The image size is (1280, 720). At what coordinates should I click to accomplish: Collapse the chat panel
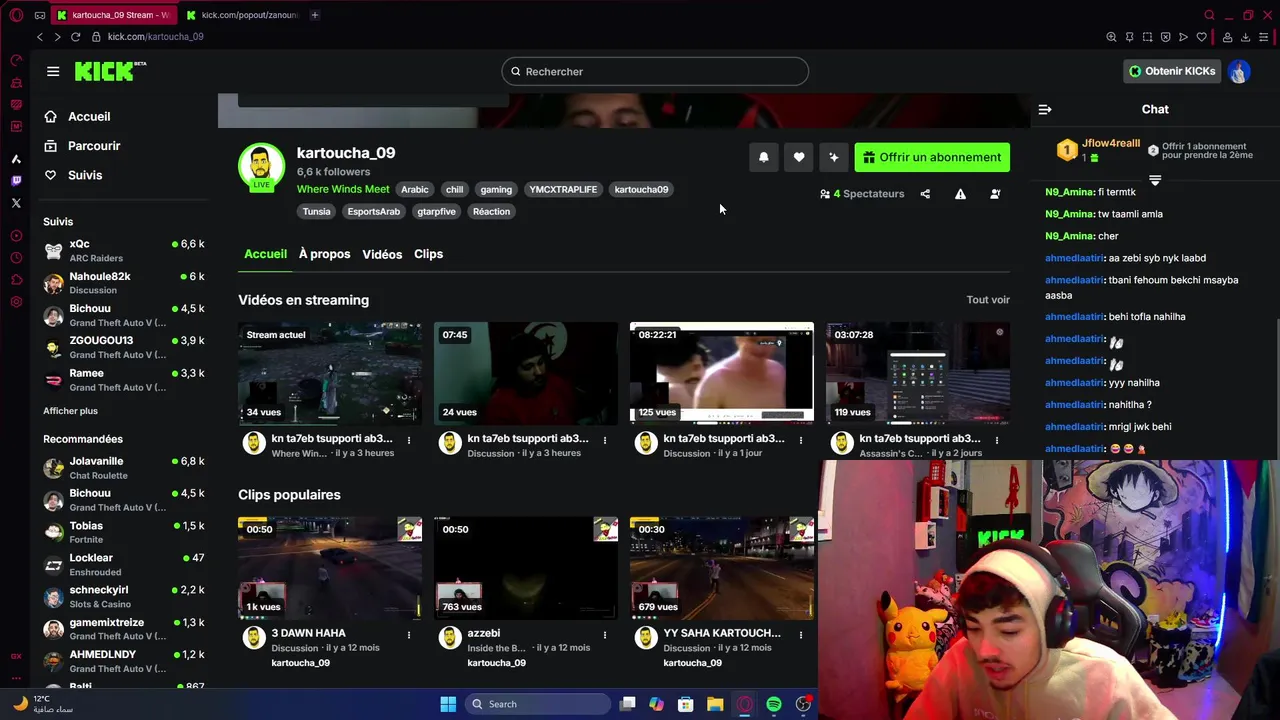click(x=1045, y=109)
